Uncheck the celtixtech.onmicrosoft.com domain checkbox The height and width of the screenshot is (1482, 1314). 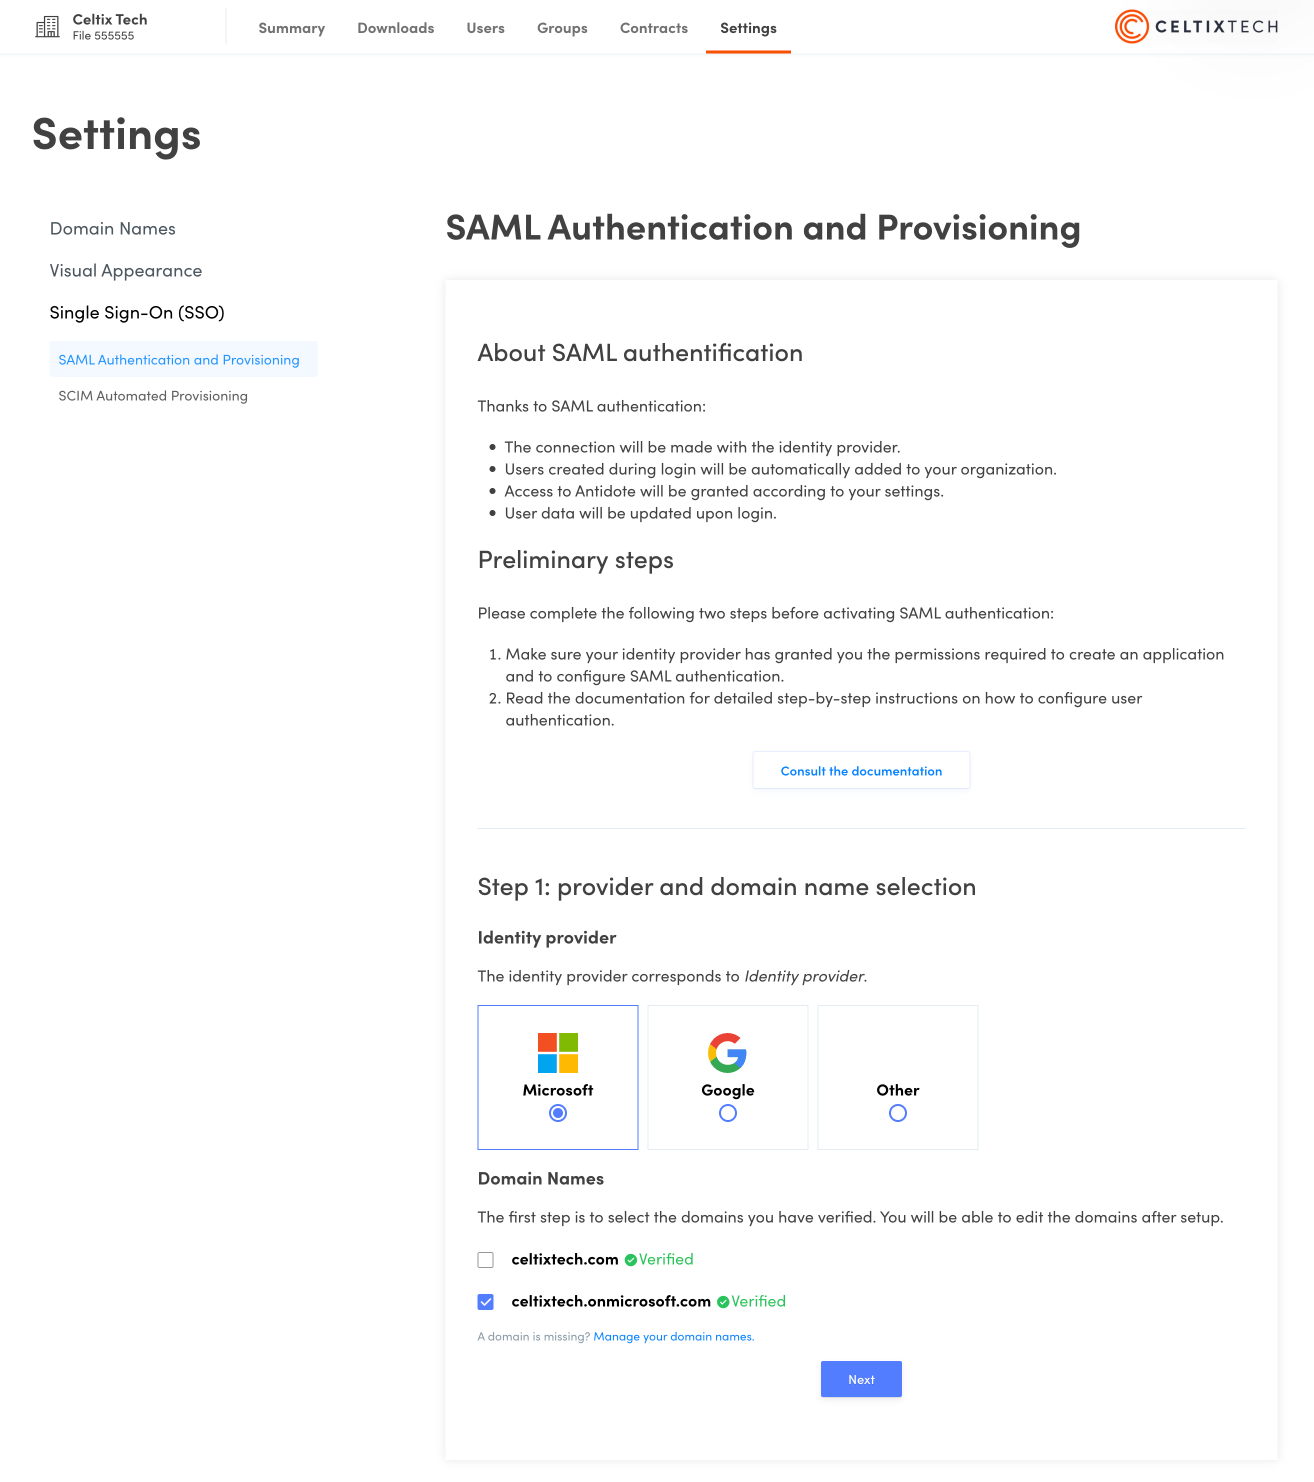(486, 1302)
